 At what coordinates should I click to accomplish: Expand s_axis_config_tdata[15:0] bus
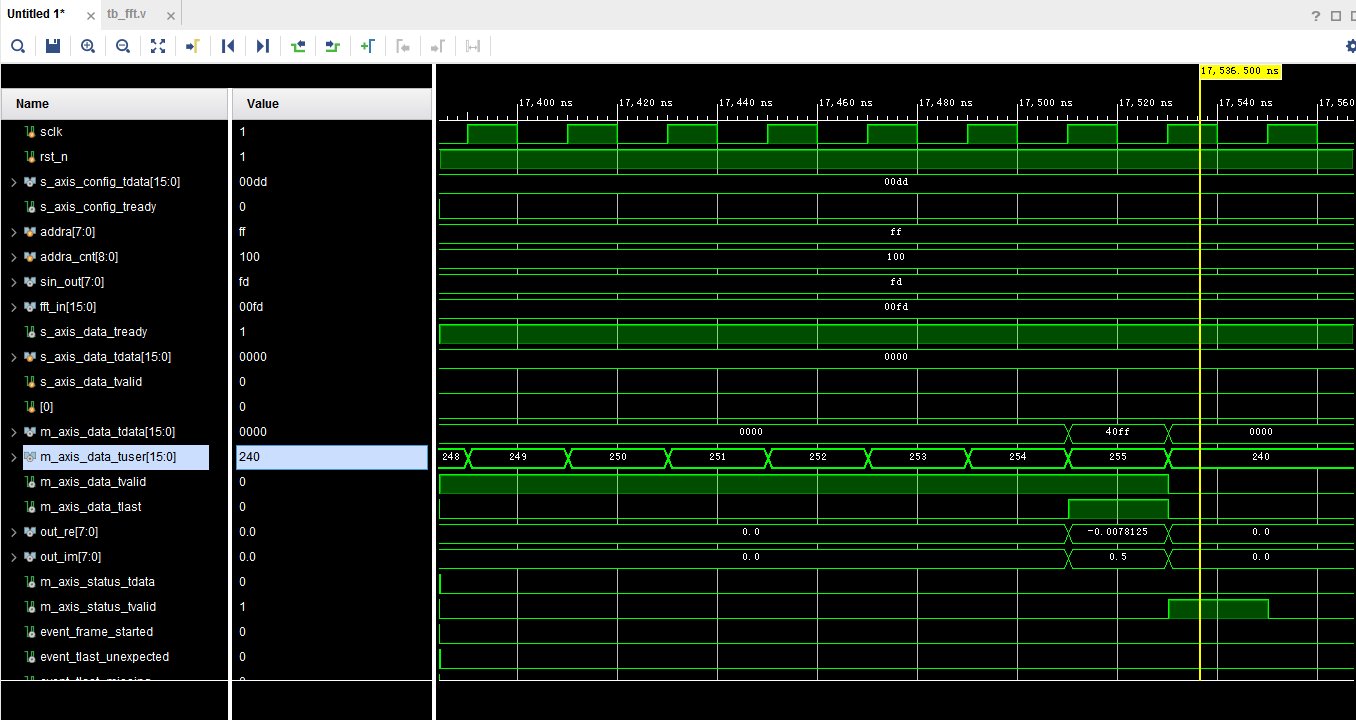tap(13, 182)
